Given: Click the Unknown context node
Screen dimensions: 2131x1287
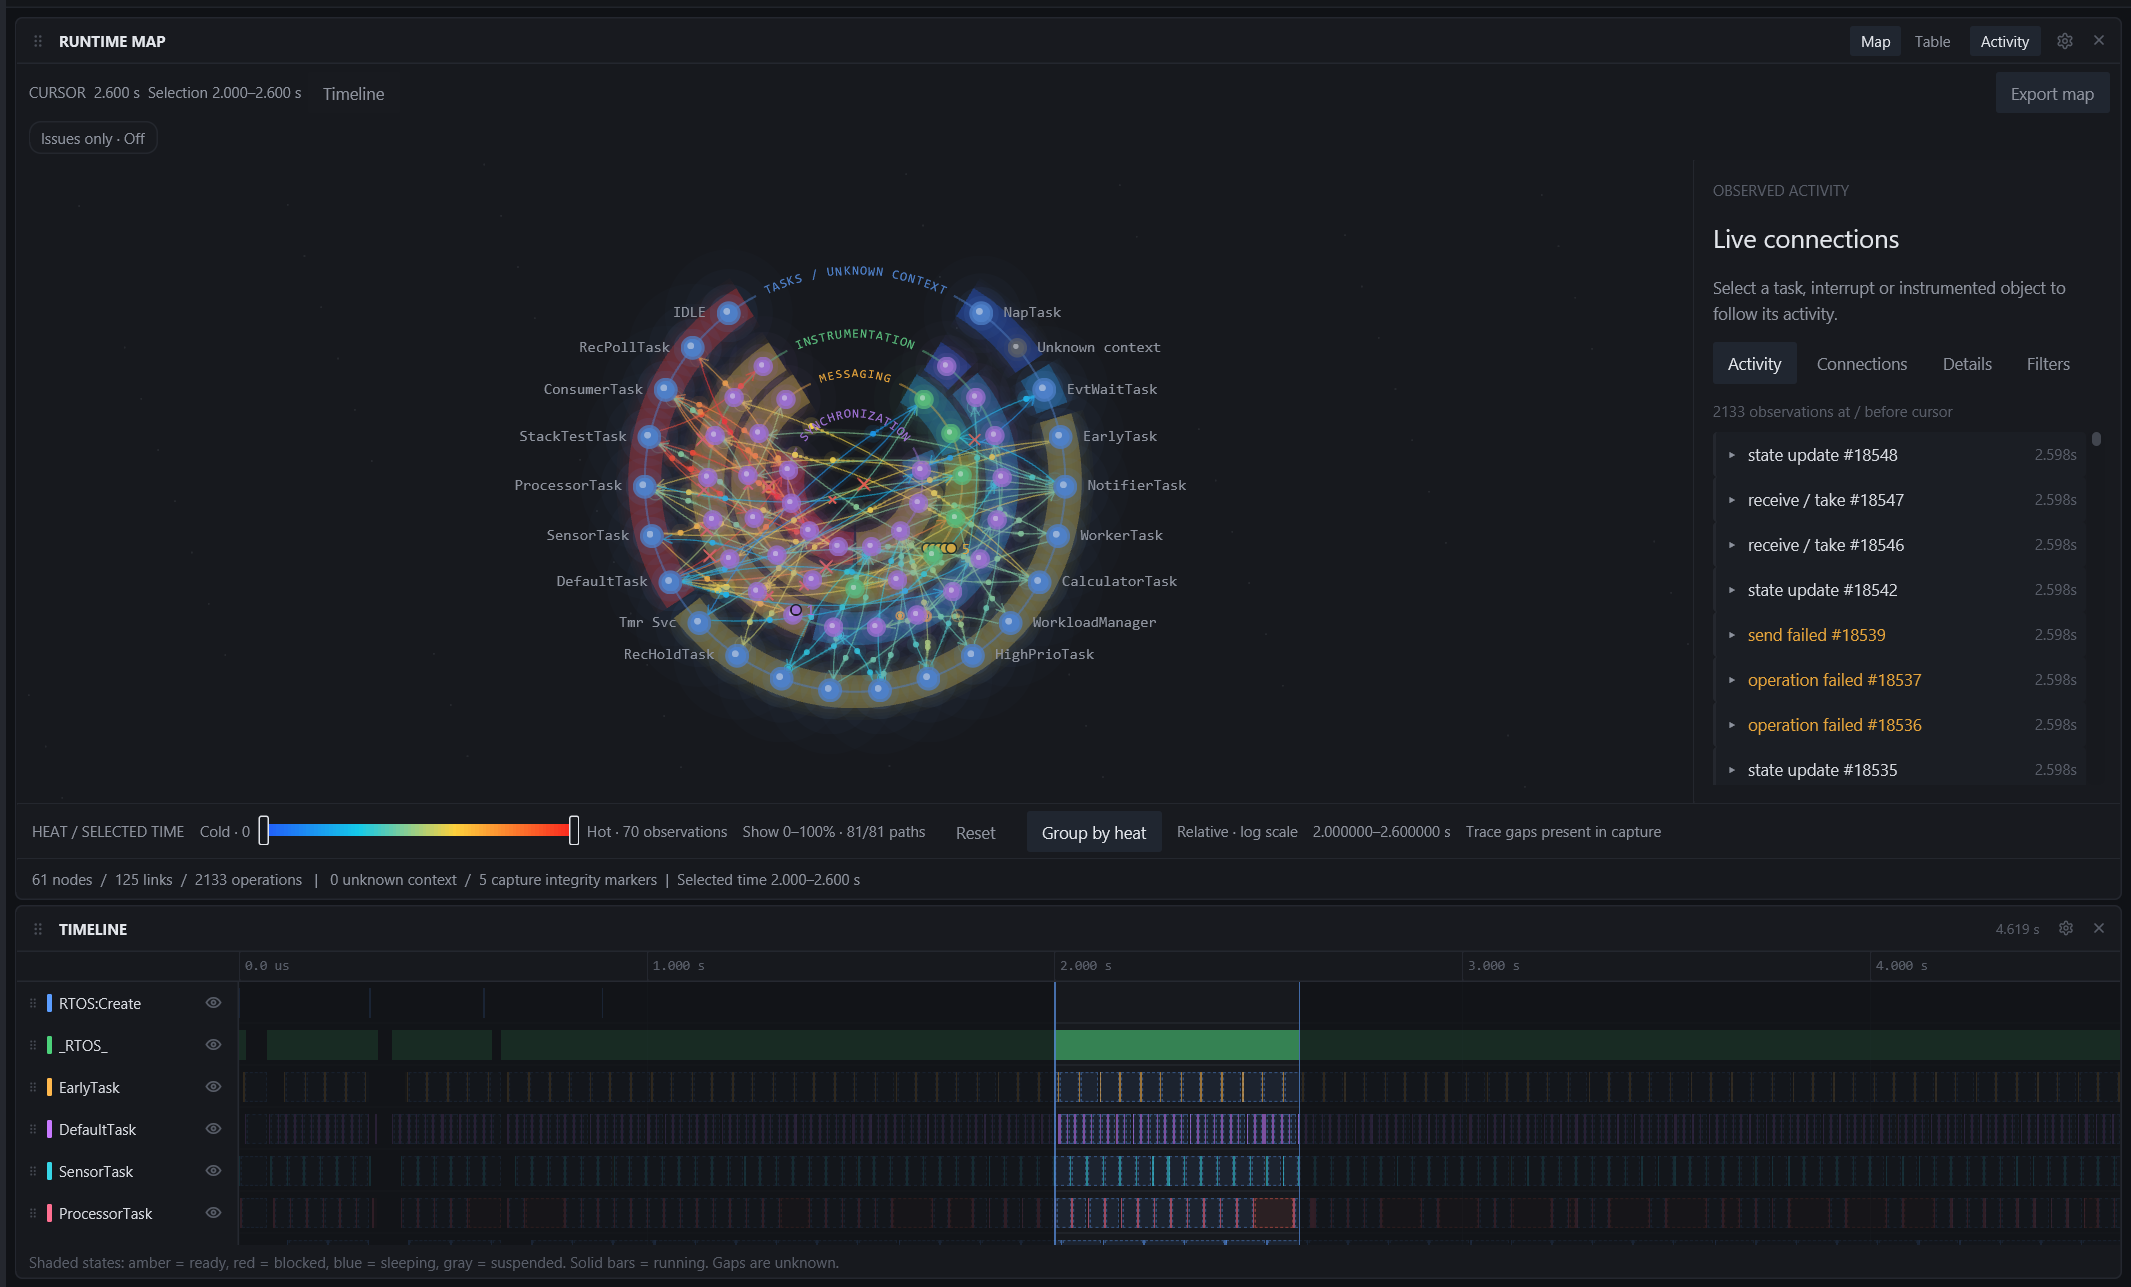Looking at the screenshot, I should [x=1016, y=348].
